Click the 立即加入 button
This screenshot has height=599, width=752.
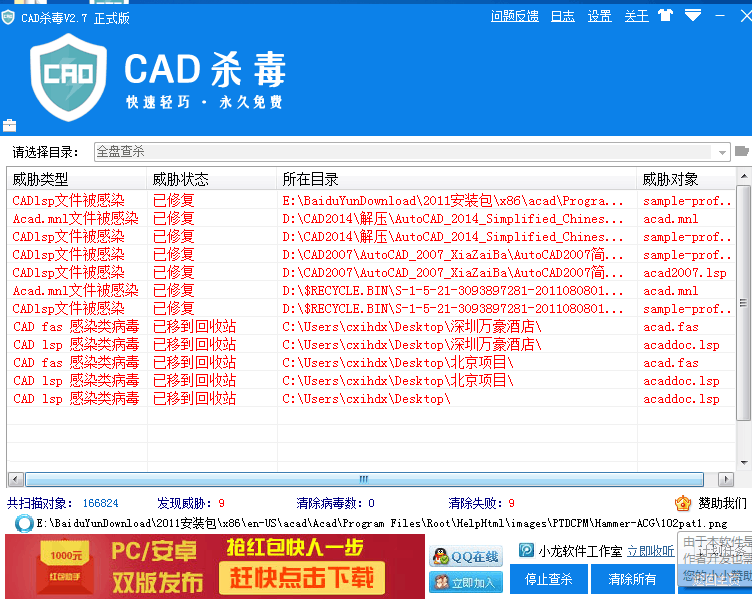466,582
